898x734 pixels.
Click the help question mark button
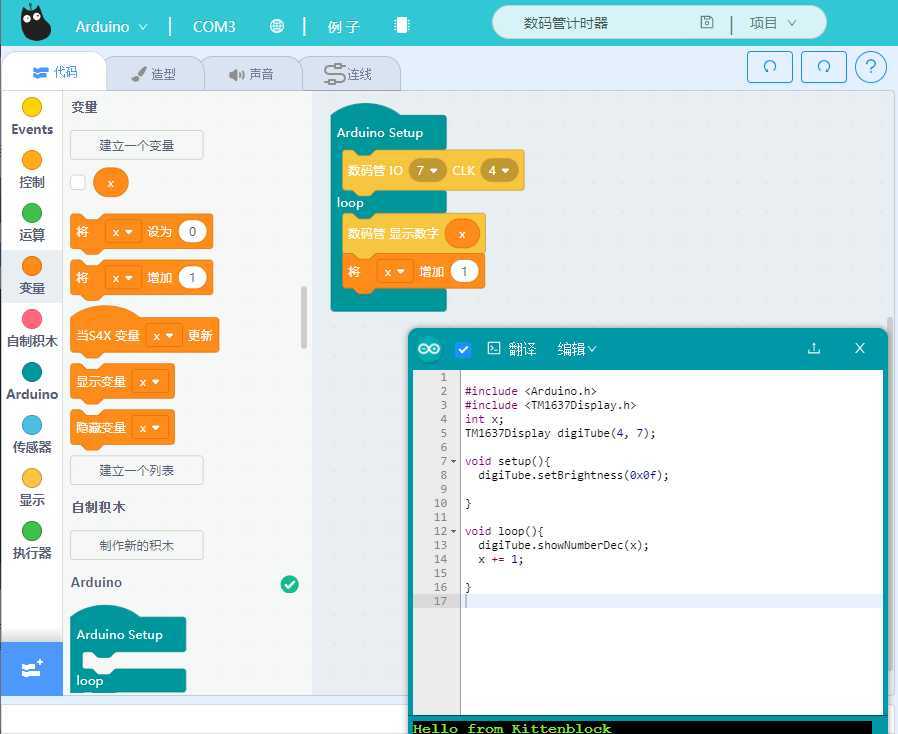pyautogui.click(x=871, y=67)
